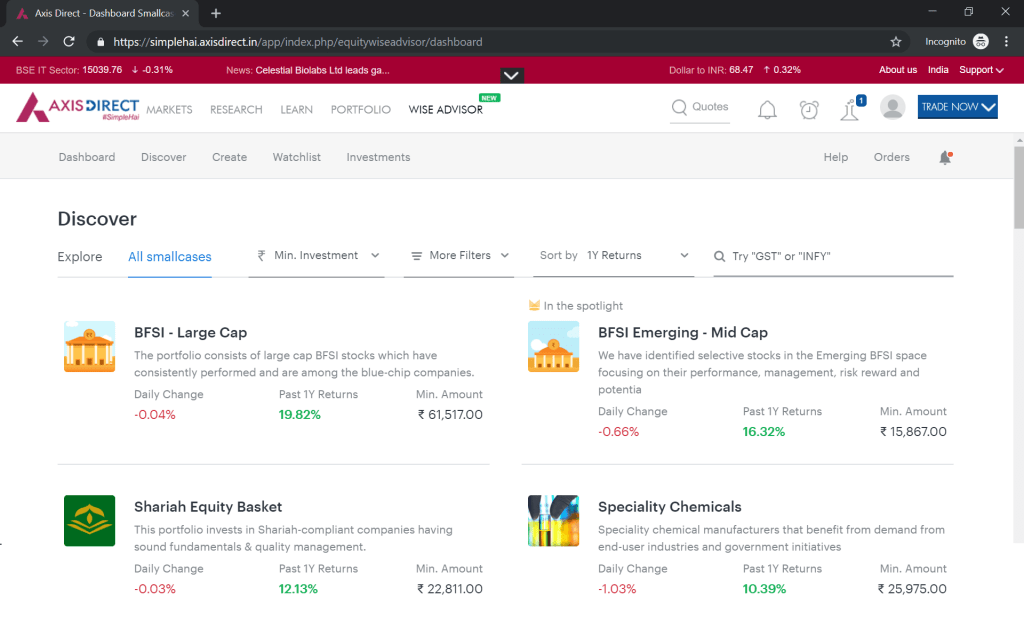Open the Min. Investment dropdown

pos(316,256)
